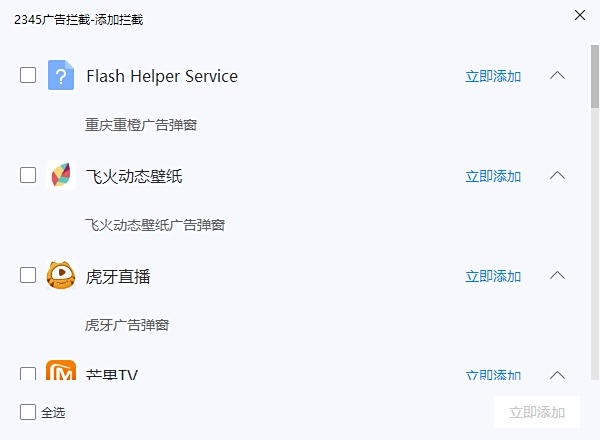Collapse the Flash Helper Service details
The width and height of the screenshot is (600, 440).
click(558, 75)
